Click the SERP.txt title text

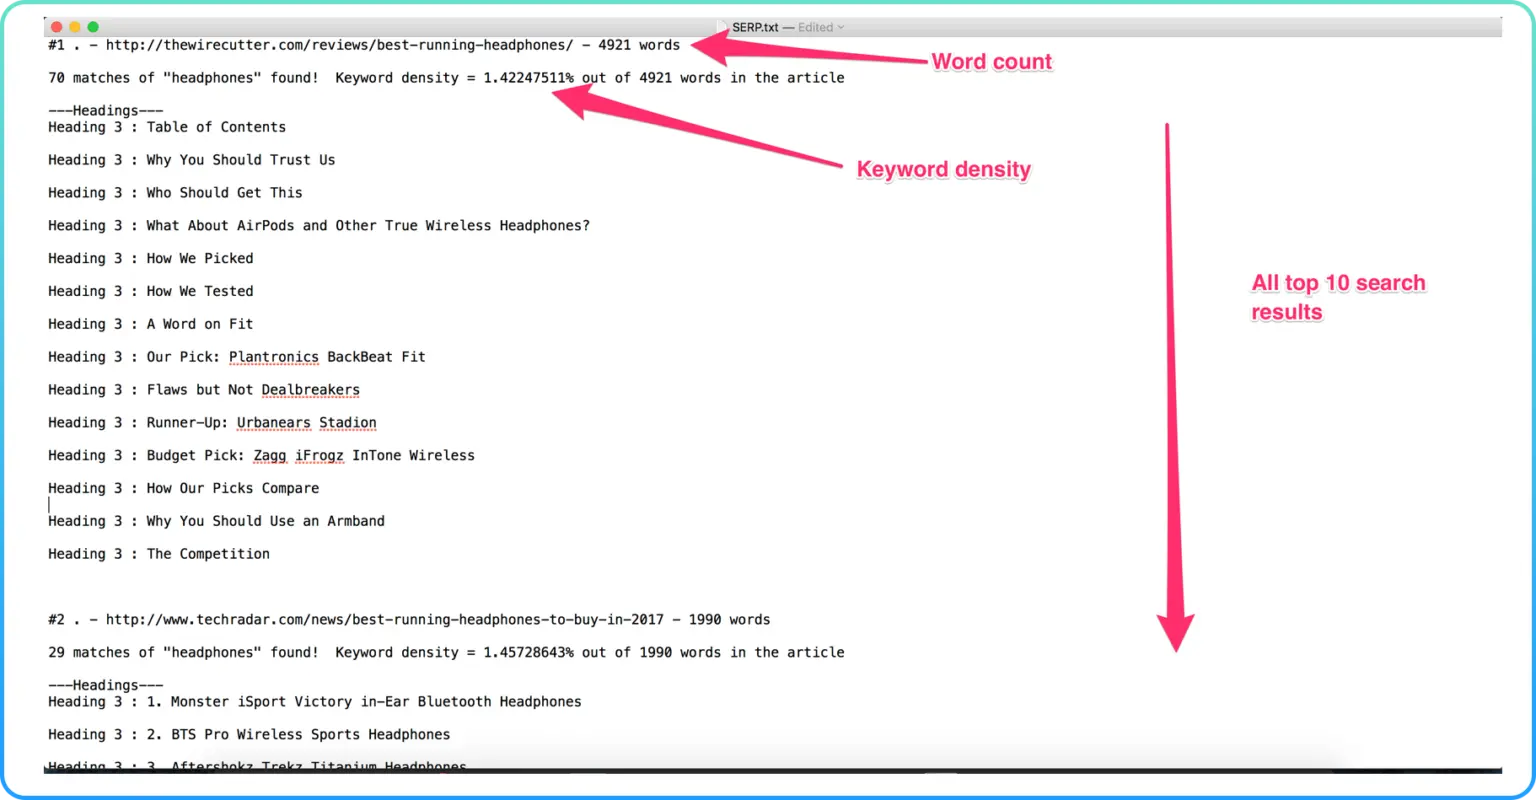pos(755,27)
